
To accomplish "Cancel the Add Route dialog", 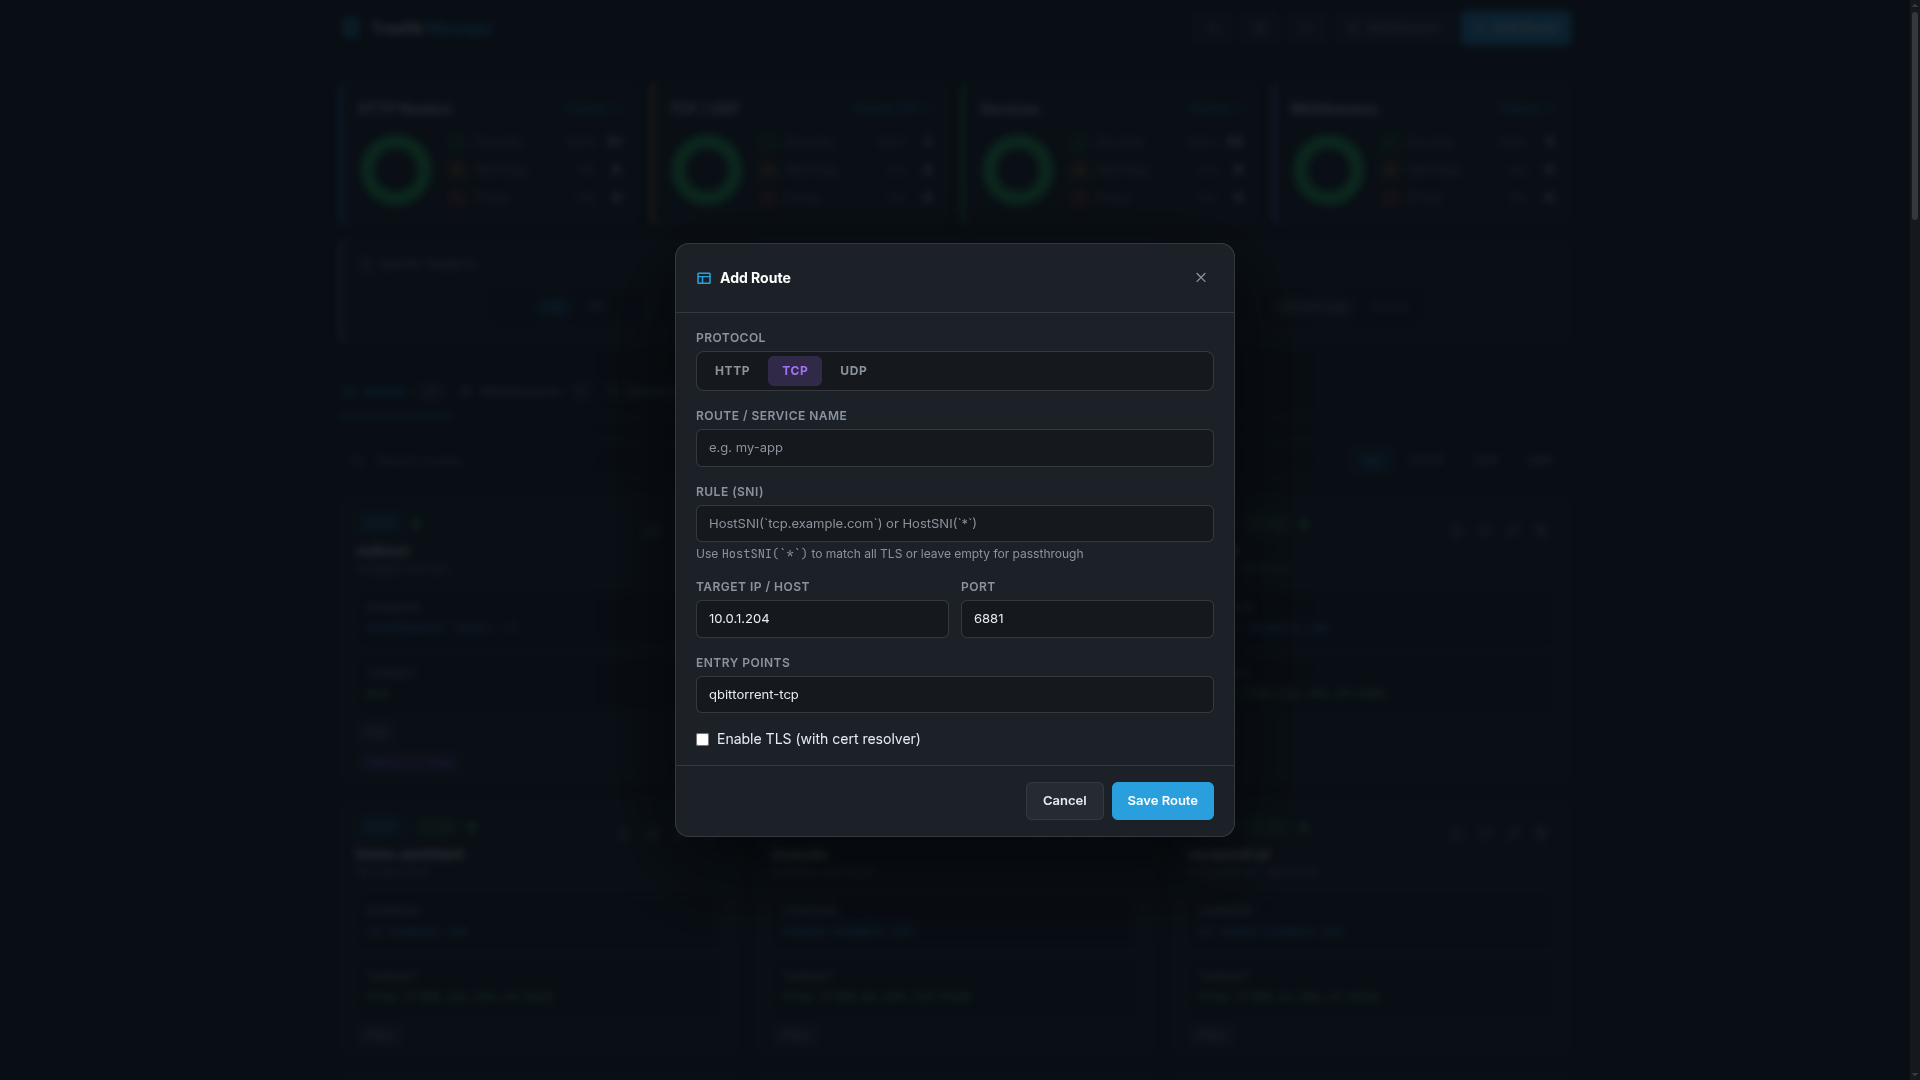I will click(x=1064, y=800).
